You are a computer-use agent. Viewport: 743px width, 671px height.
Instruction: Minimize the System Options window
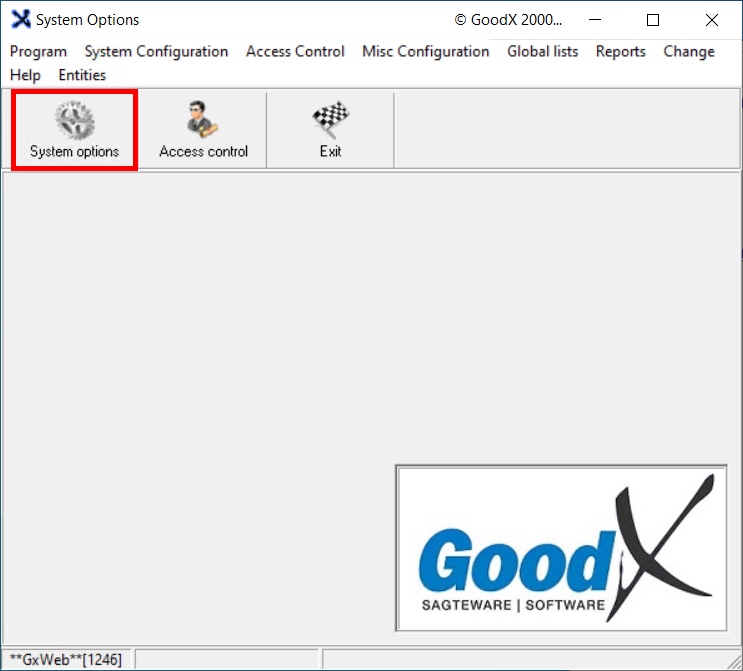pos(595,20)
